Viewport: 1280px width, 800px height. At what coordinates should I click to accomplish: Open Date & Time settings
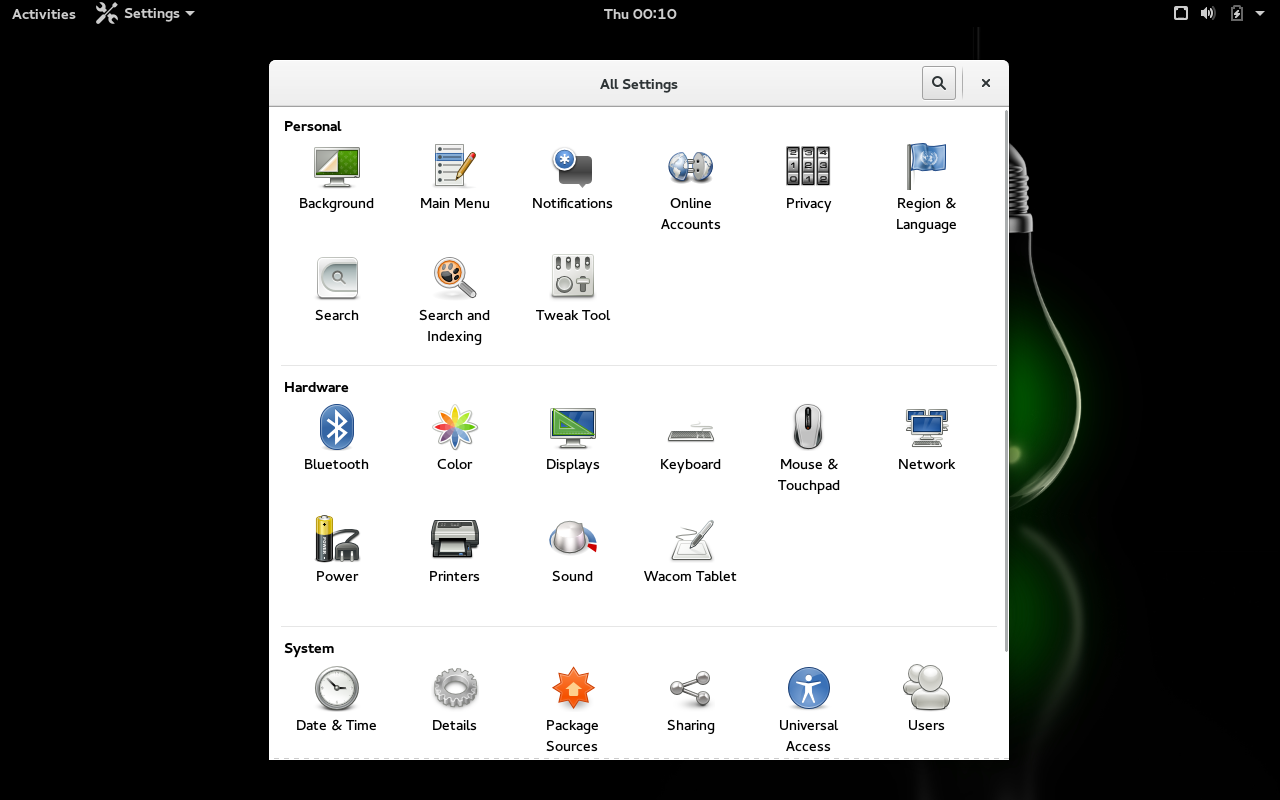point(336,690)
